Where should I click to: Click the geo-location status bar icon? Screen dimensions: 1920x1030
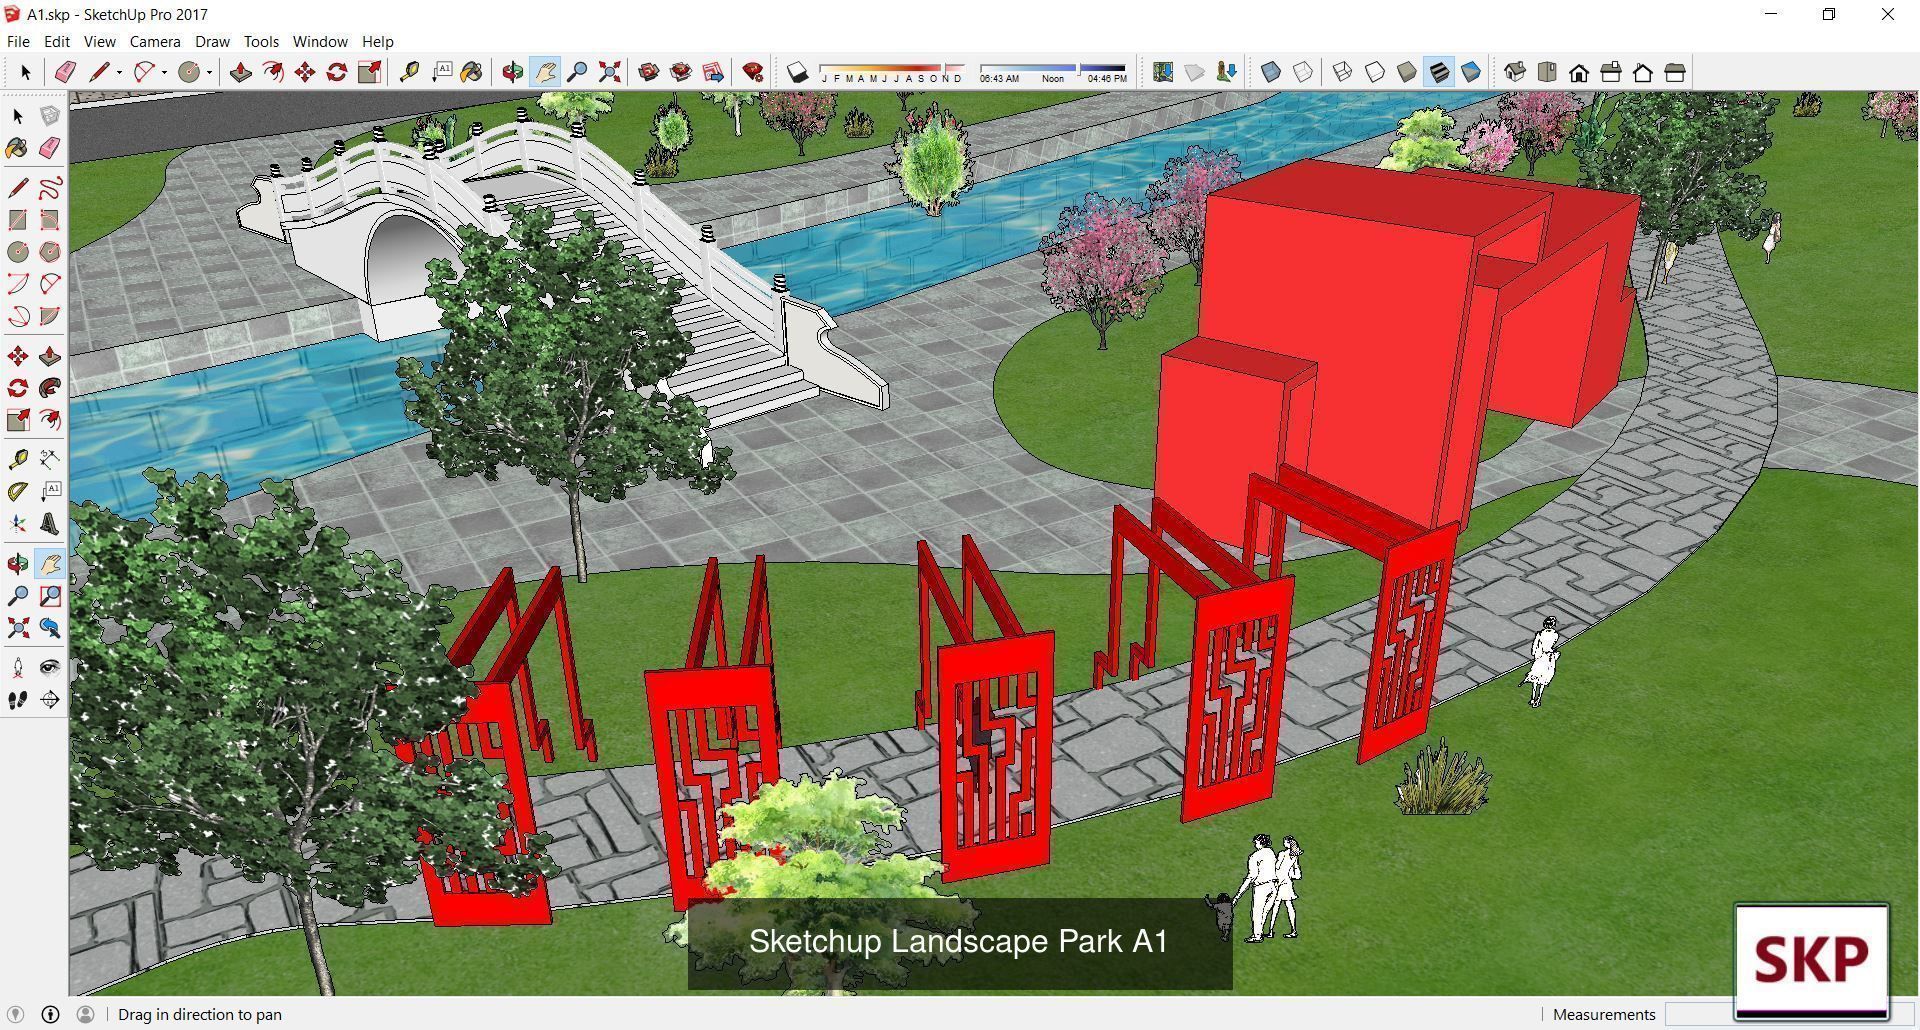[16, 1014]
